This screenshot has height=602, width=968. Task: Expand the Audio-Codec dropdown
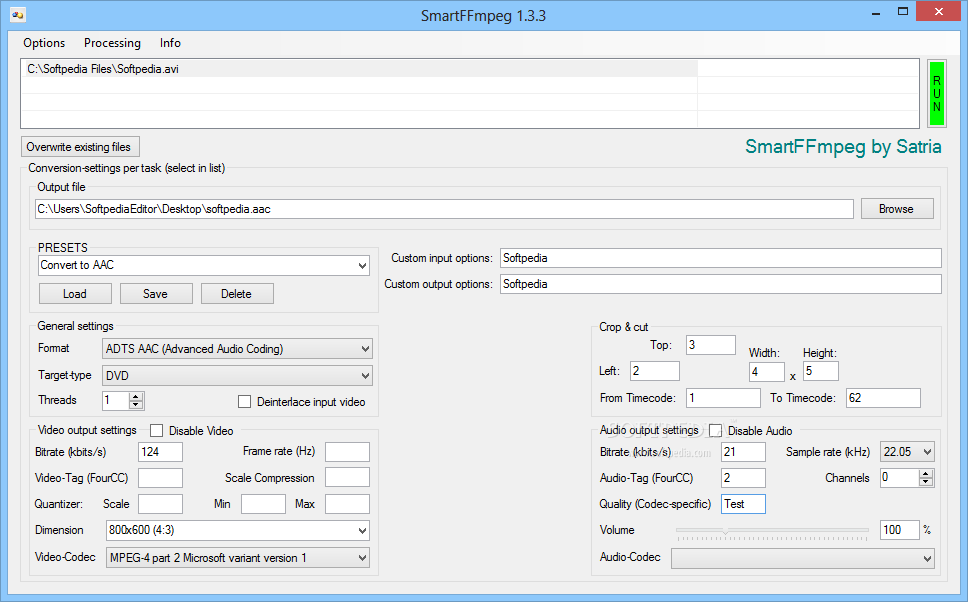[927, 559]
